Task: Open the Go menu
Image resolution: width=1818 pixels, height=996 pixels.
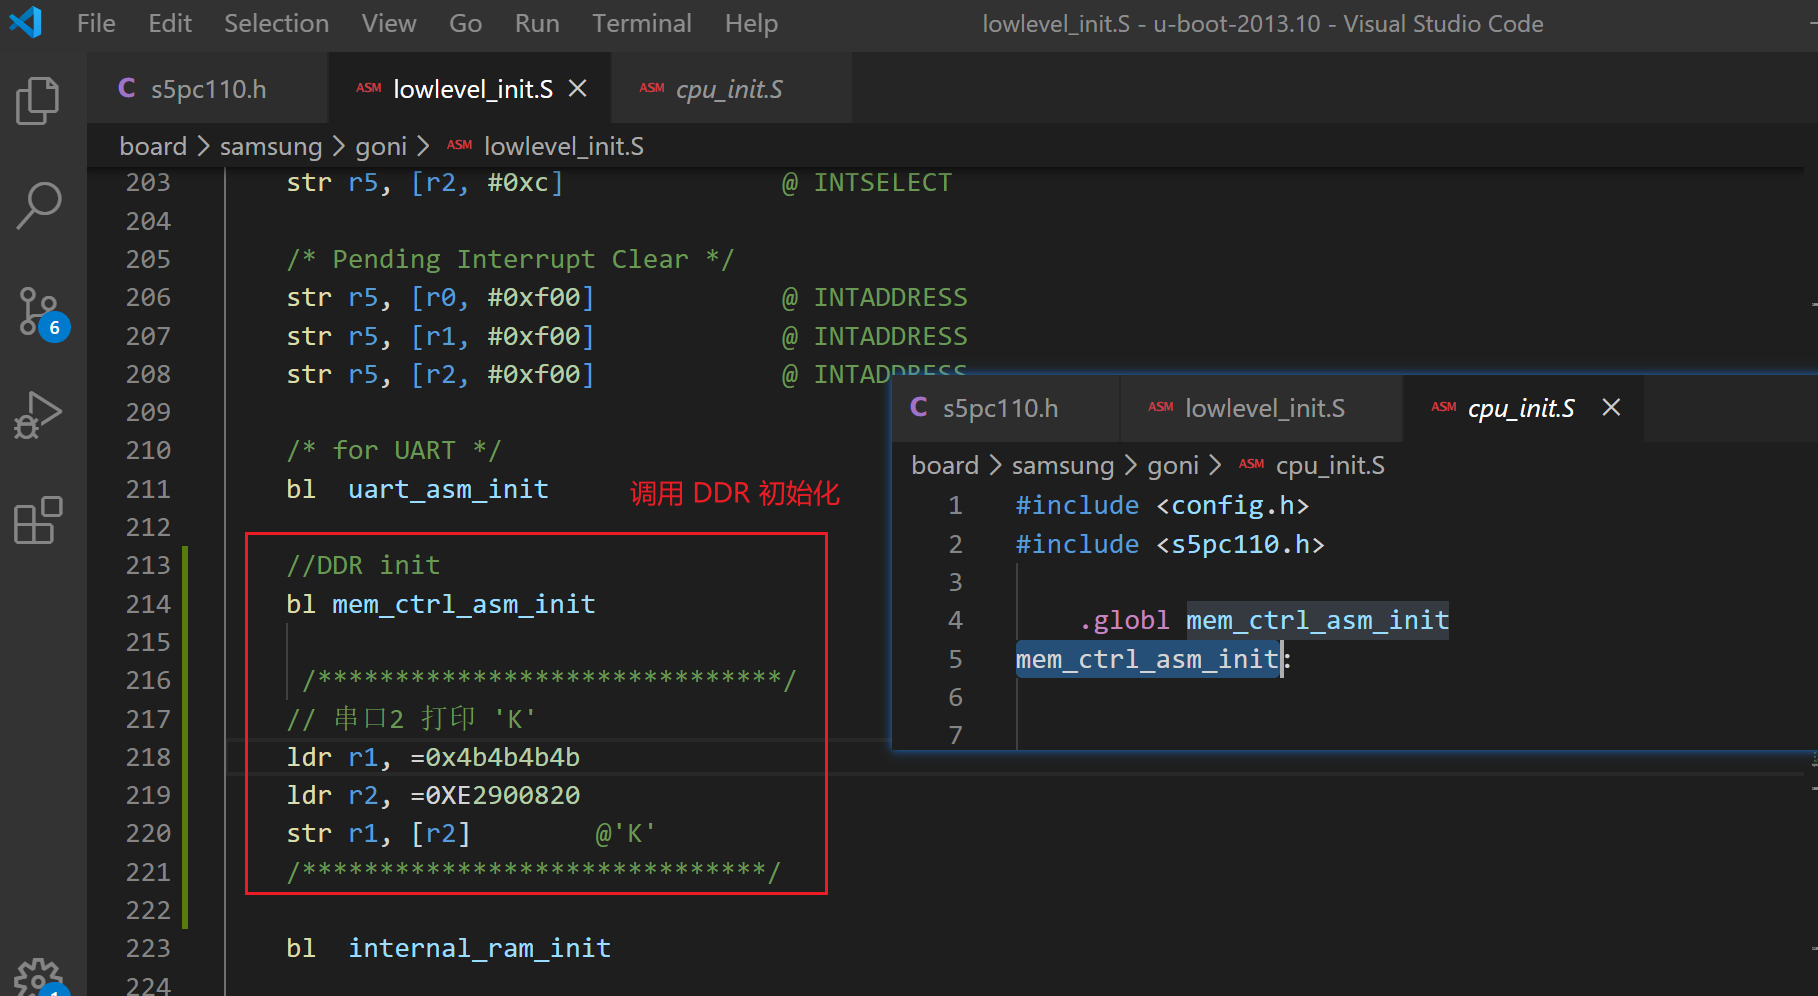Action: pos(465,23)
